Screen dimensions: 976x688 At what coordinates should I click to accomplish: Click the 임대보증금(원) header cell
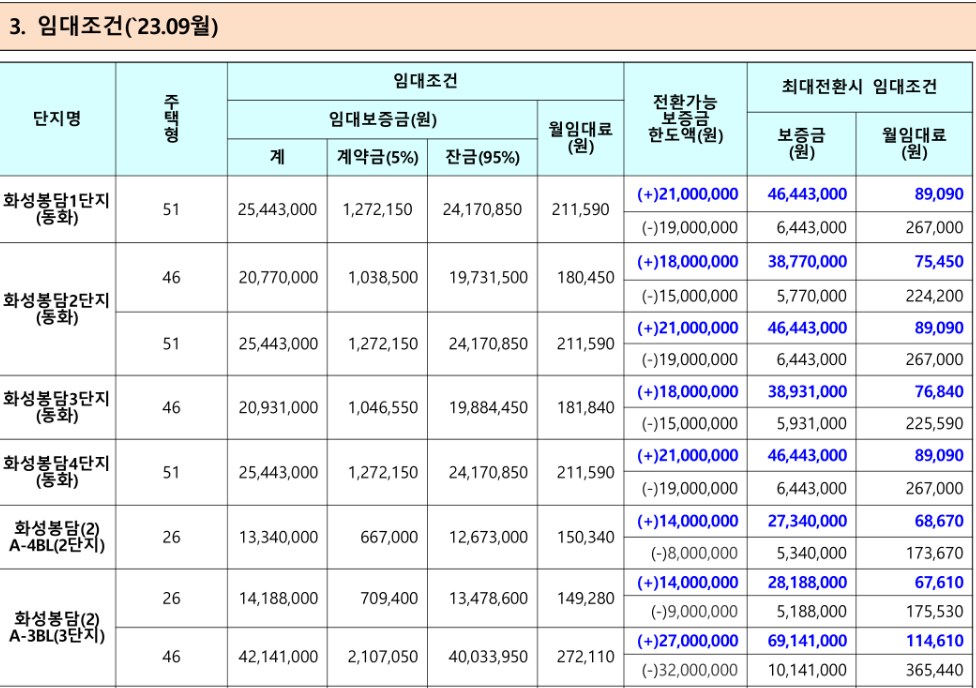click(380, 118)
